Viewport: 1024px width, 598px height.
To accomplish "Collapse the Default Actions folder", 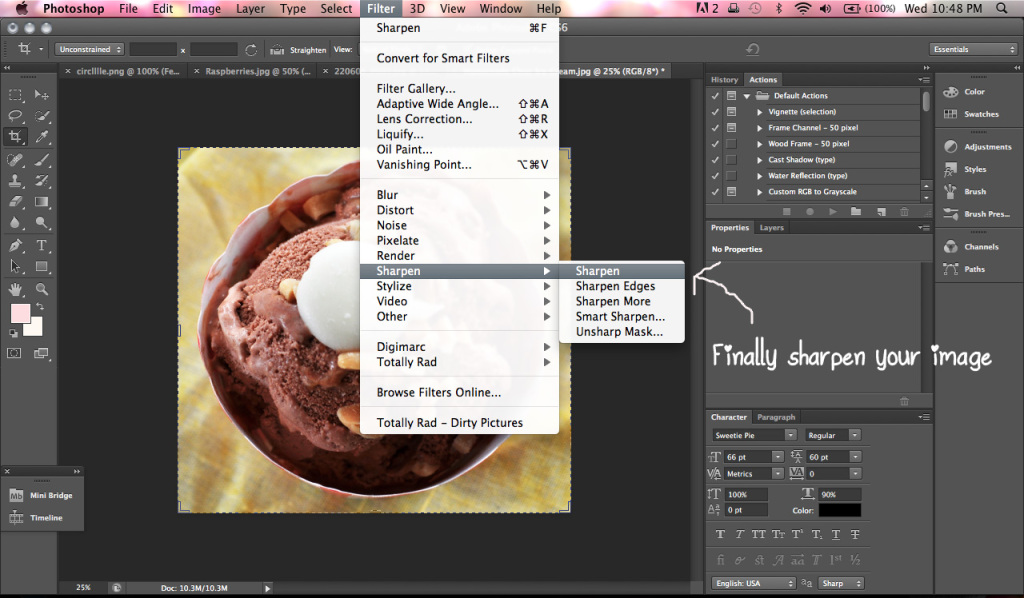I will pos(746,96).
